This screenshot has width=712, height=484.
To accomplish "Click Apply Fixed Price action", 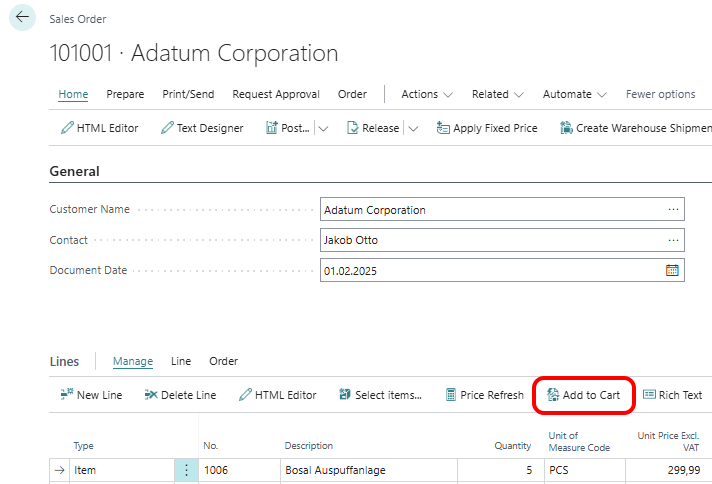I will pyautogui.click(x=487, y=128).
